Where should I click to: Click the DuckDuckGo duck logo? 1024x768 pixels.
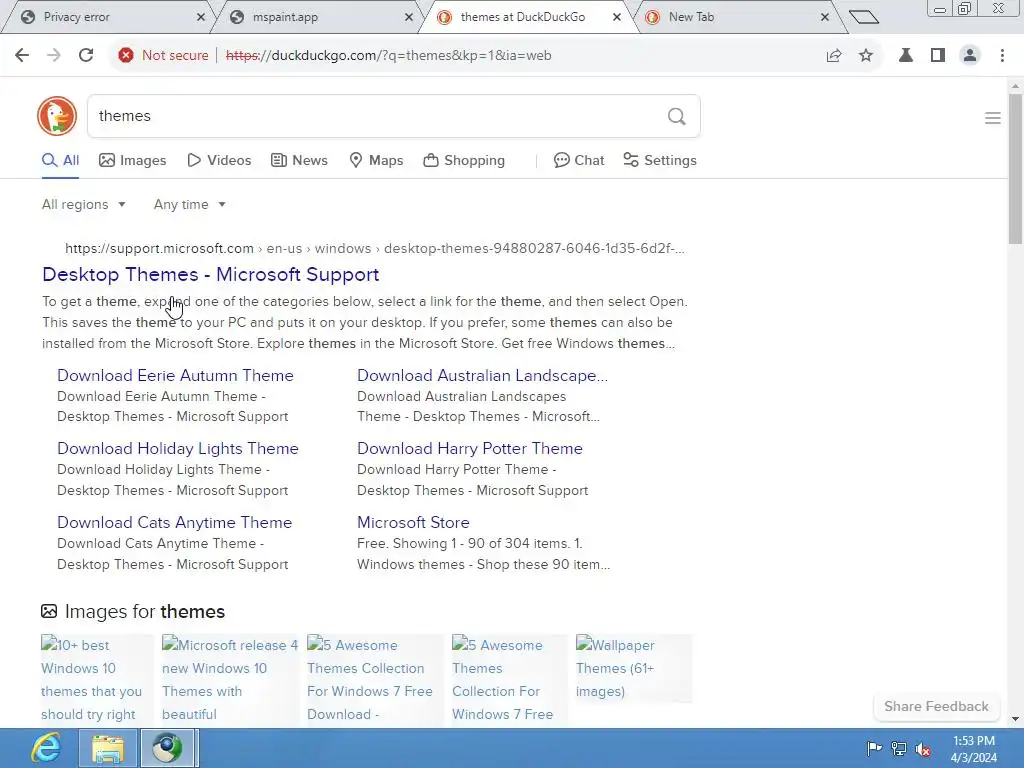point(57,116)
